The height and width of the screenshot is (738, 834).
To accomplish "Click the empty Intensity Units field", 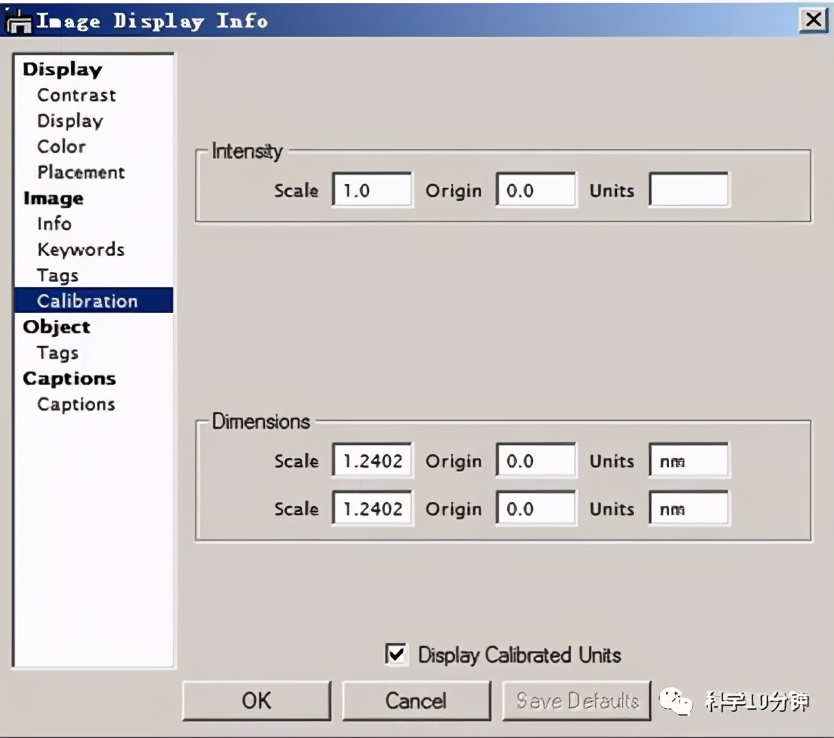I will pos(689,190).
